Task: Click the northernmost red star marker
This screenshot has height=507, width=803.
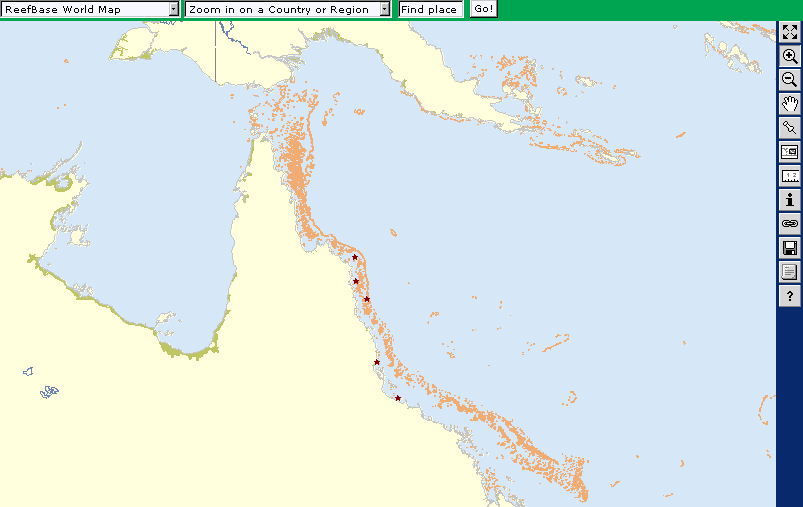Action: tap(354, 258)
